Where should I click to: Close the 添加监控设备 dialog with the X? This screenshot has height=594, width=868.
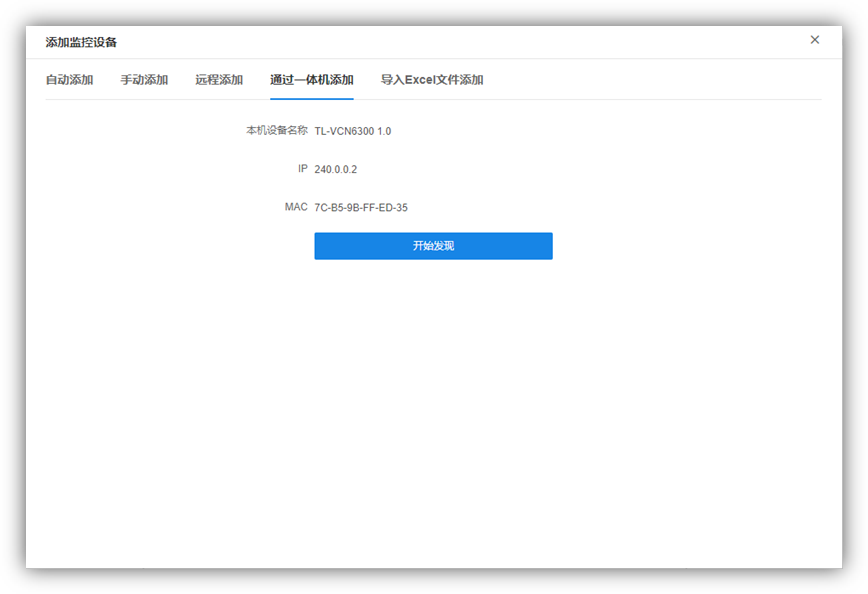click(x=814, y=40)
